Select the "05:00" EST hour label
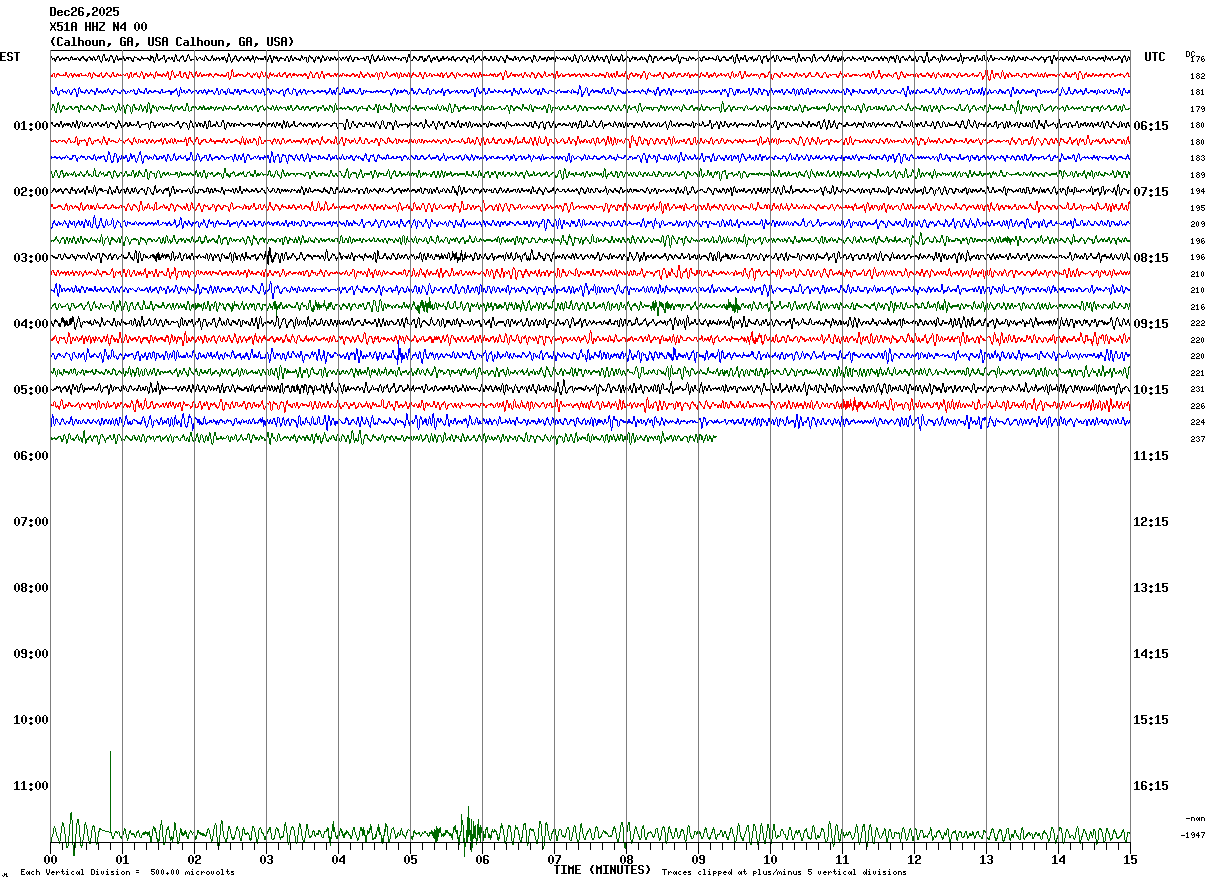The width and height of the screenshot is (1210, 886). coord(30,390)
